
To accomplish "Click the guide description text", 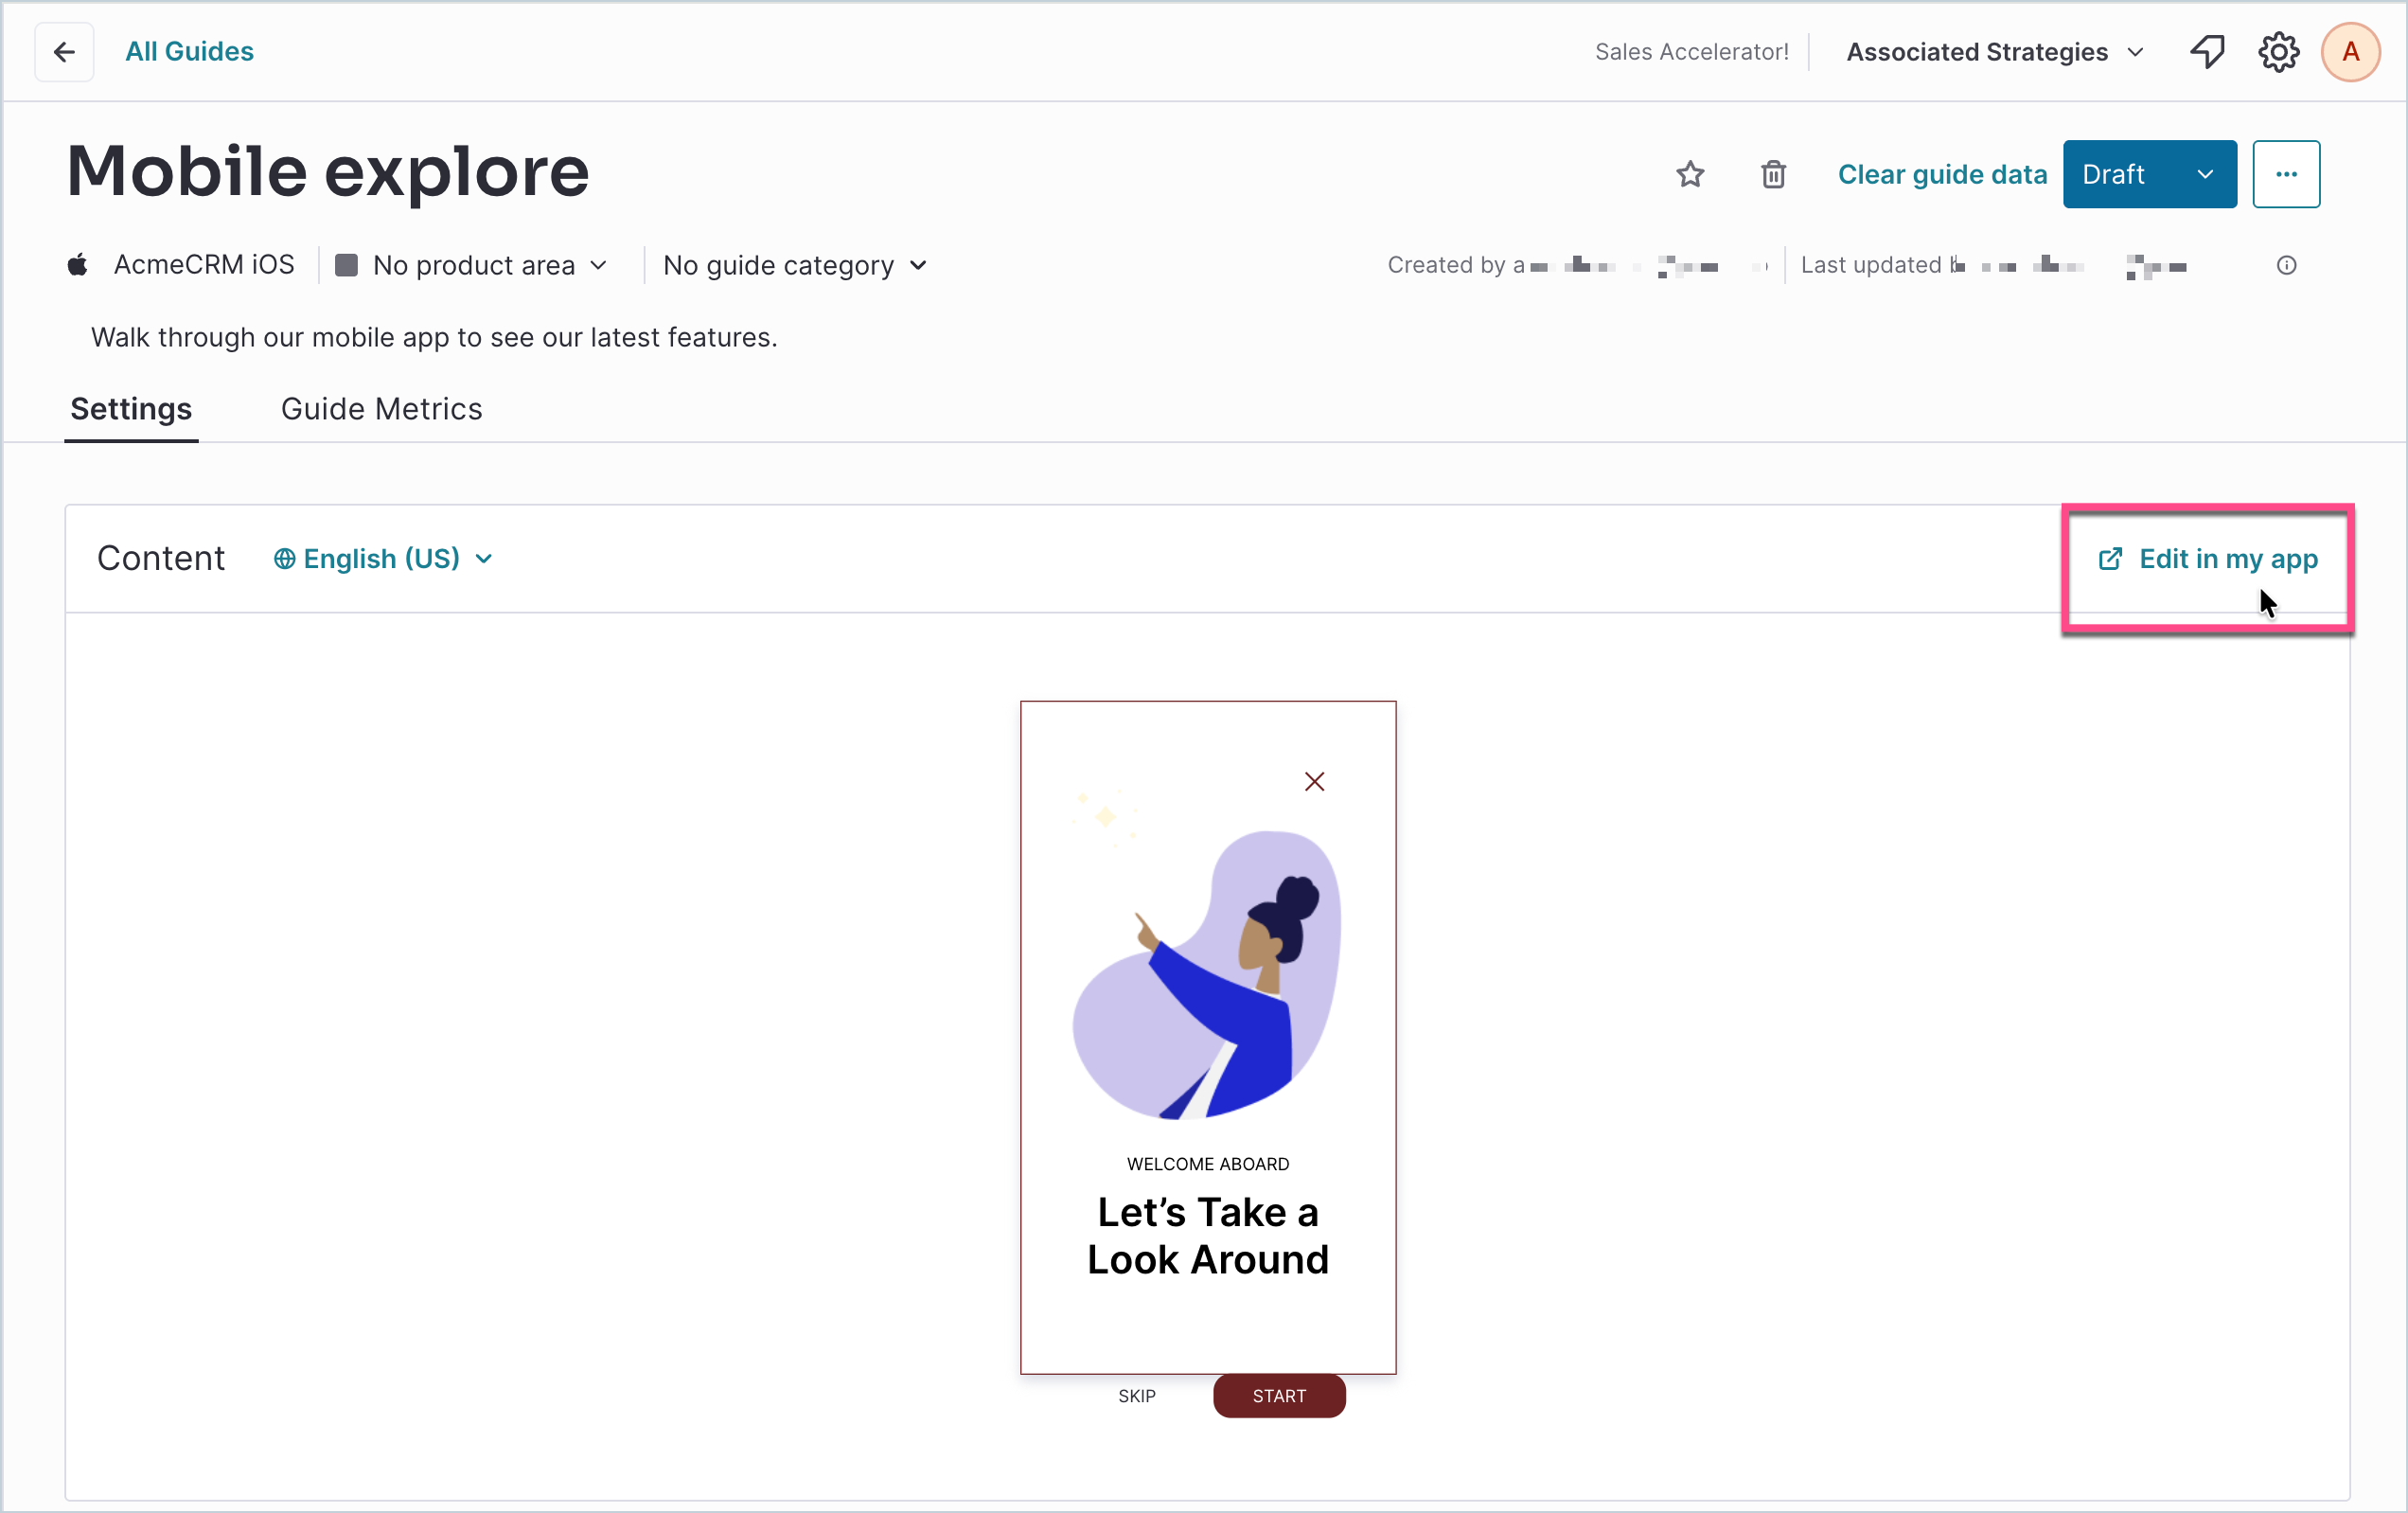I will pos(434,338).
